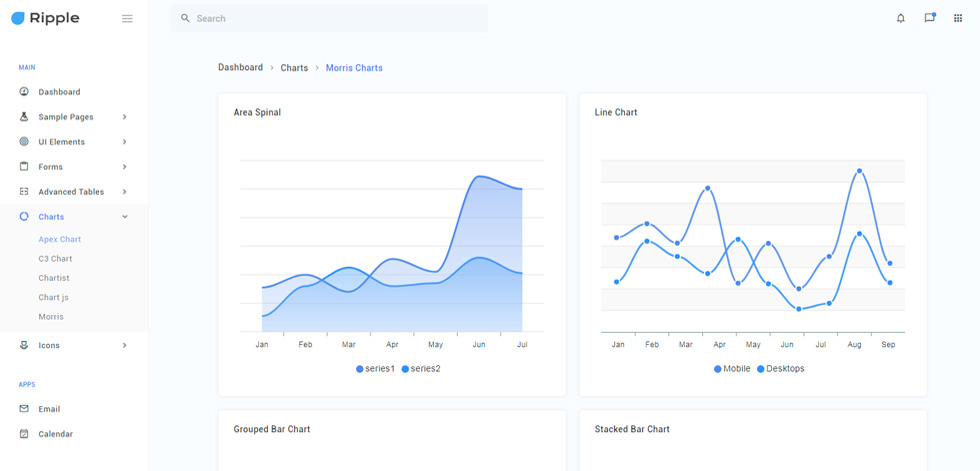
Task: Click the APPS section heading
Action: [27, 385]
